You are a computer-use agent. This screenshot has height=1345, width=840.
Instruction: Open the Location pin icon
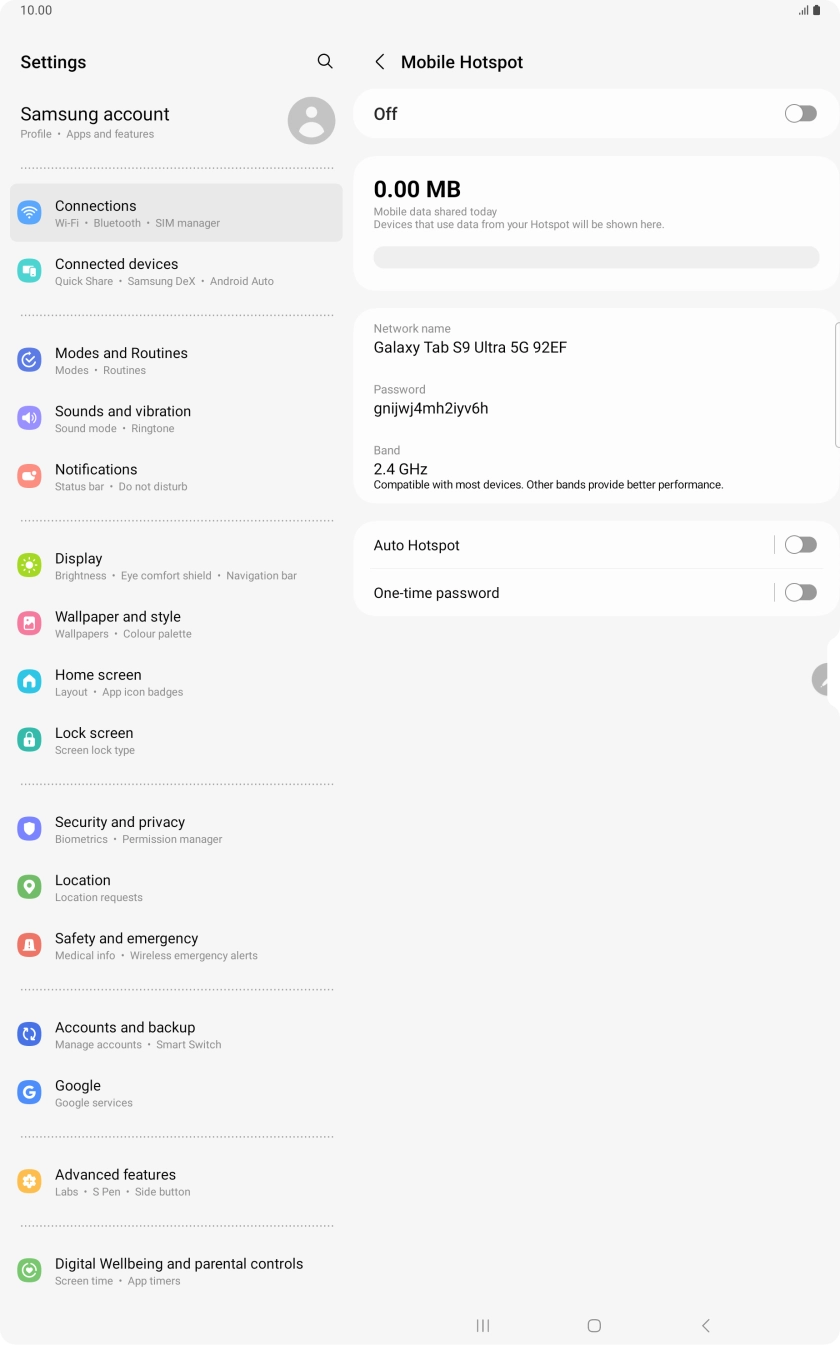click(29, 887)
